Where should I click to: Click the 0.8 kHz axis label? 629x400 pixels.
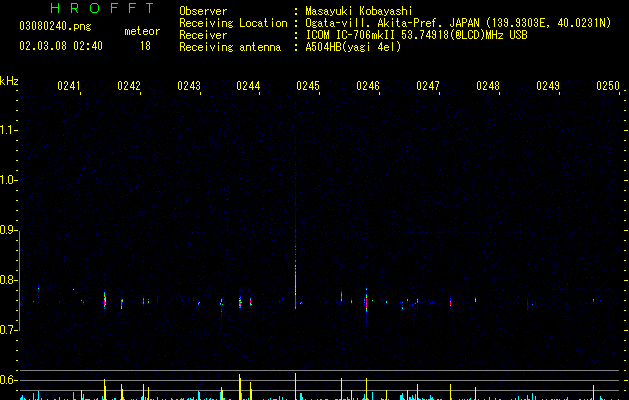point(8,280)
